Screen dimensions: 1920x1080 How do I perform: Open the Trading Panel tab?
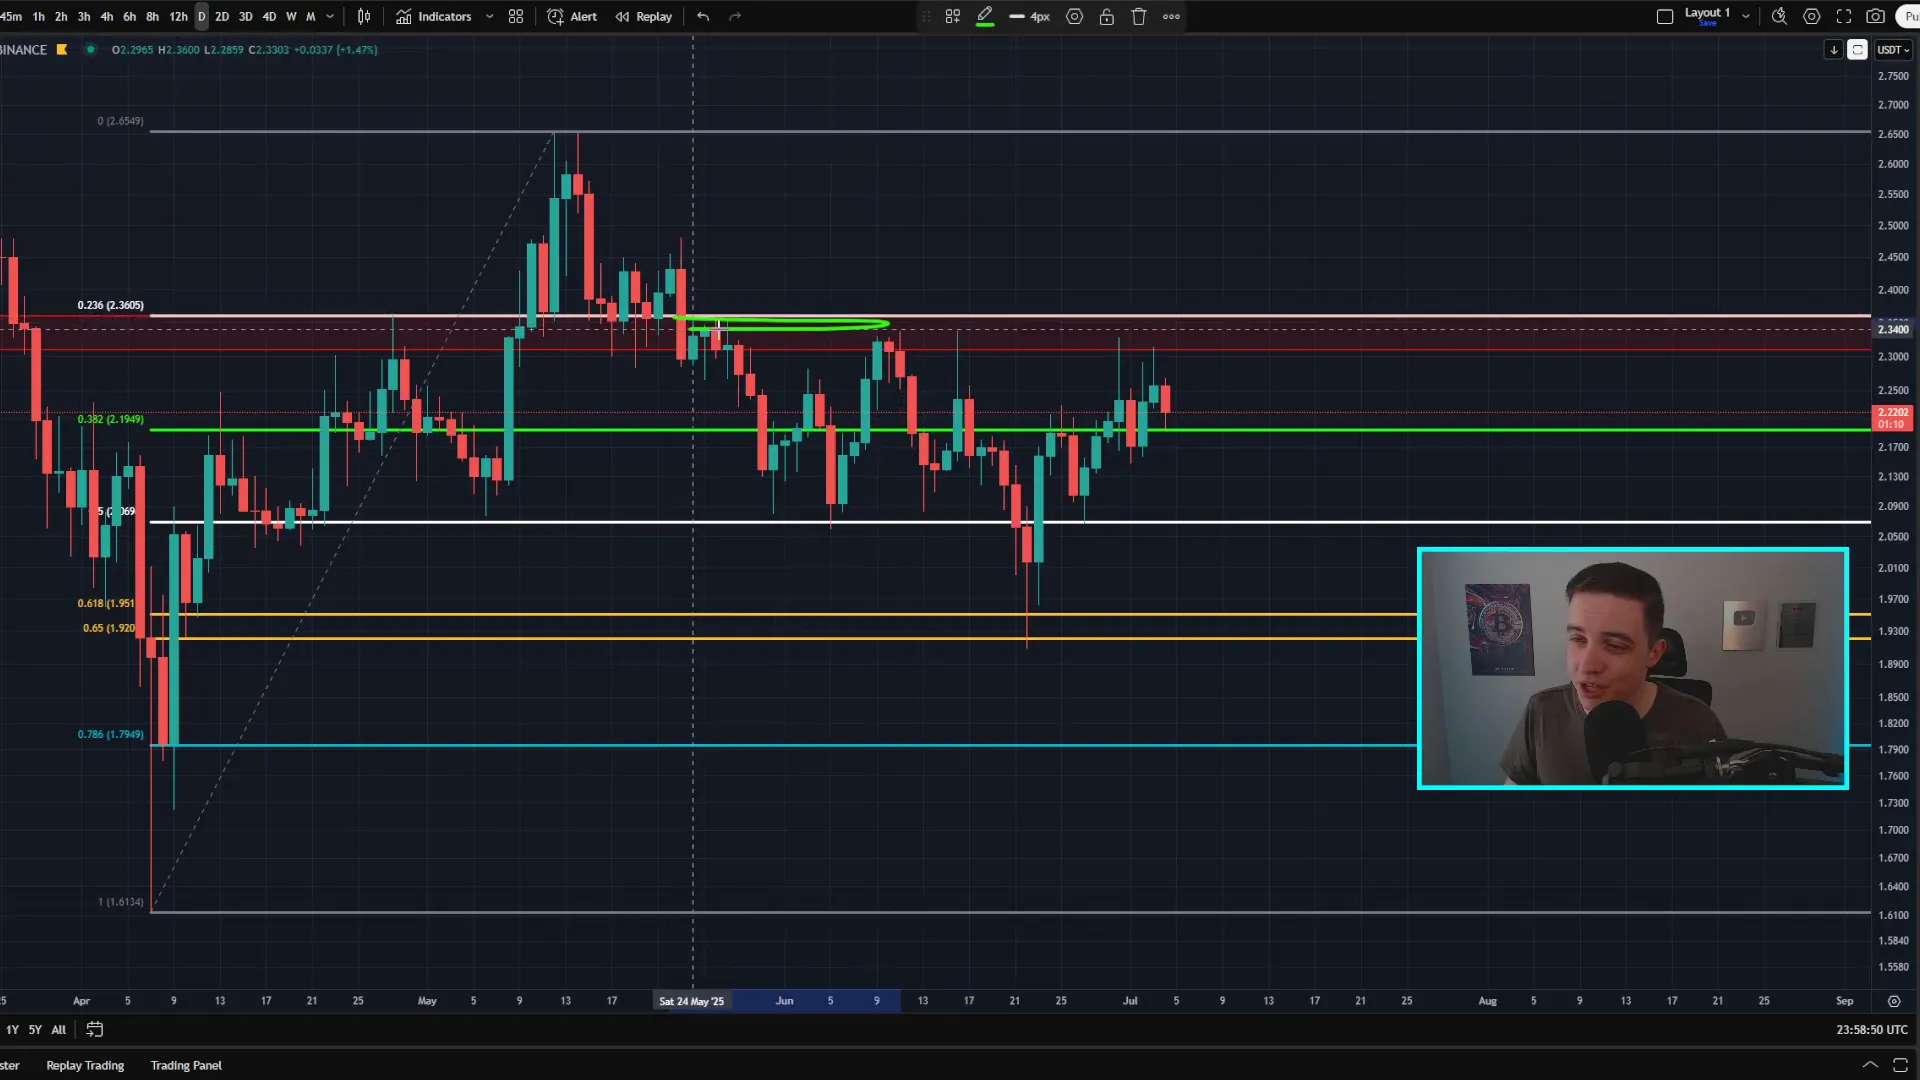click(186, 1065)
